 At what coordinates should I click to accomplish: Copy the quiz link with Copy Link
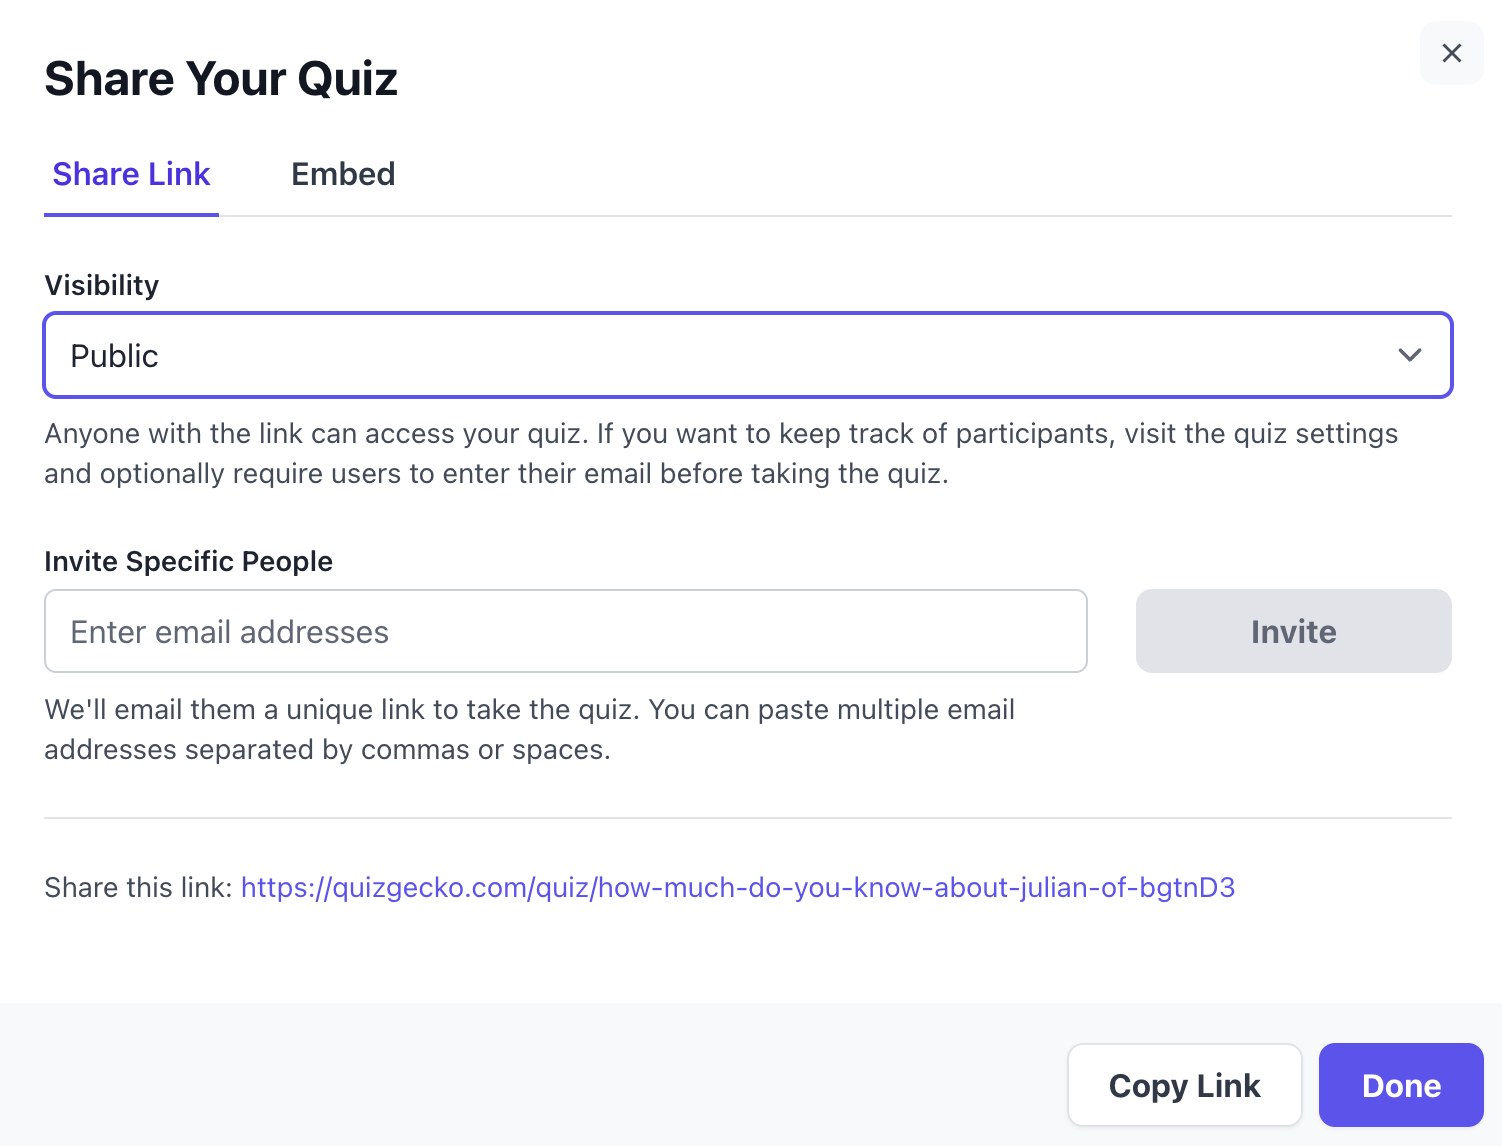pos(1184,1085)
